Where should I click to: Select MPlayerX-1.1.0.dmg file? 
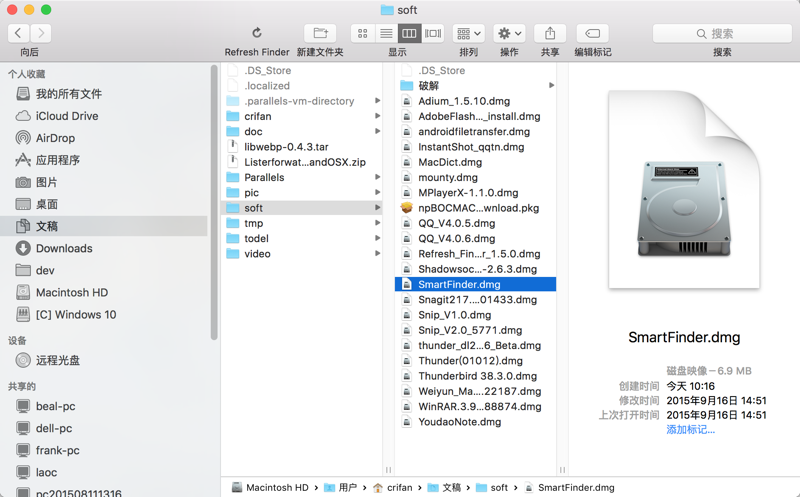[476, 193]
